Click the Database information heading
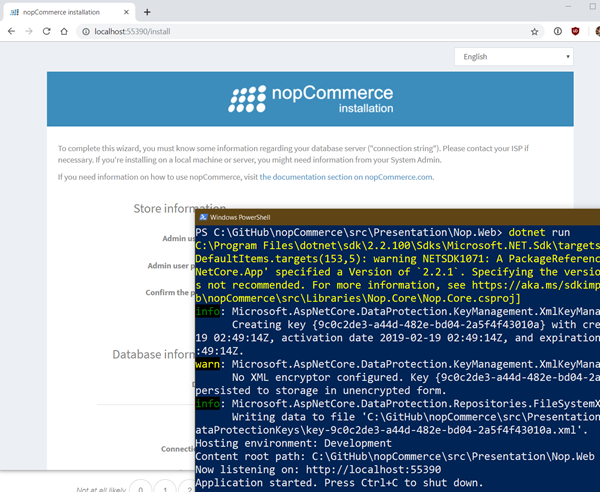Screen dimensions: 600x492 pyautogui.click(x=153, y=354)
